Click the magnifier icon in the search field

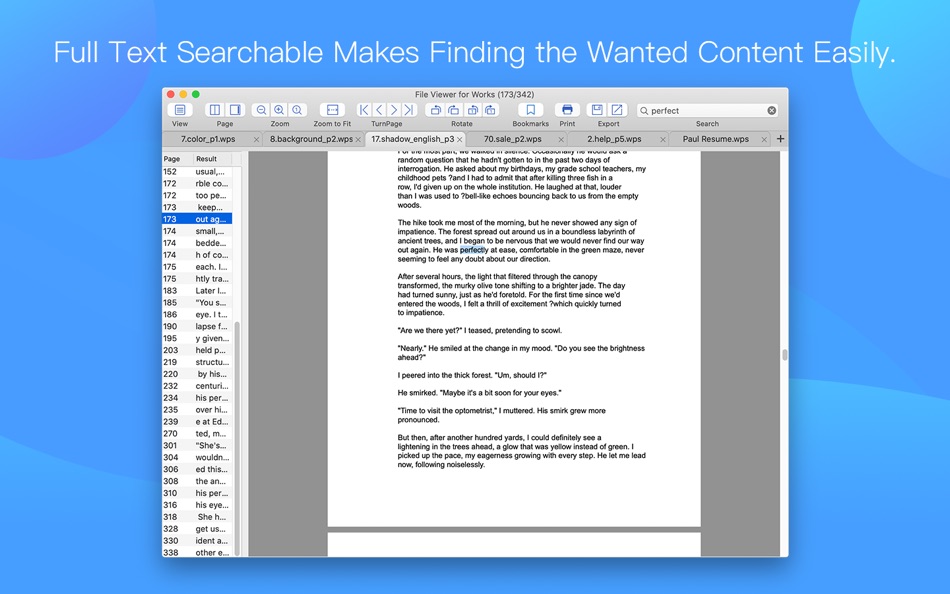point(644,111)
